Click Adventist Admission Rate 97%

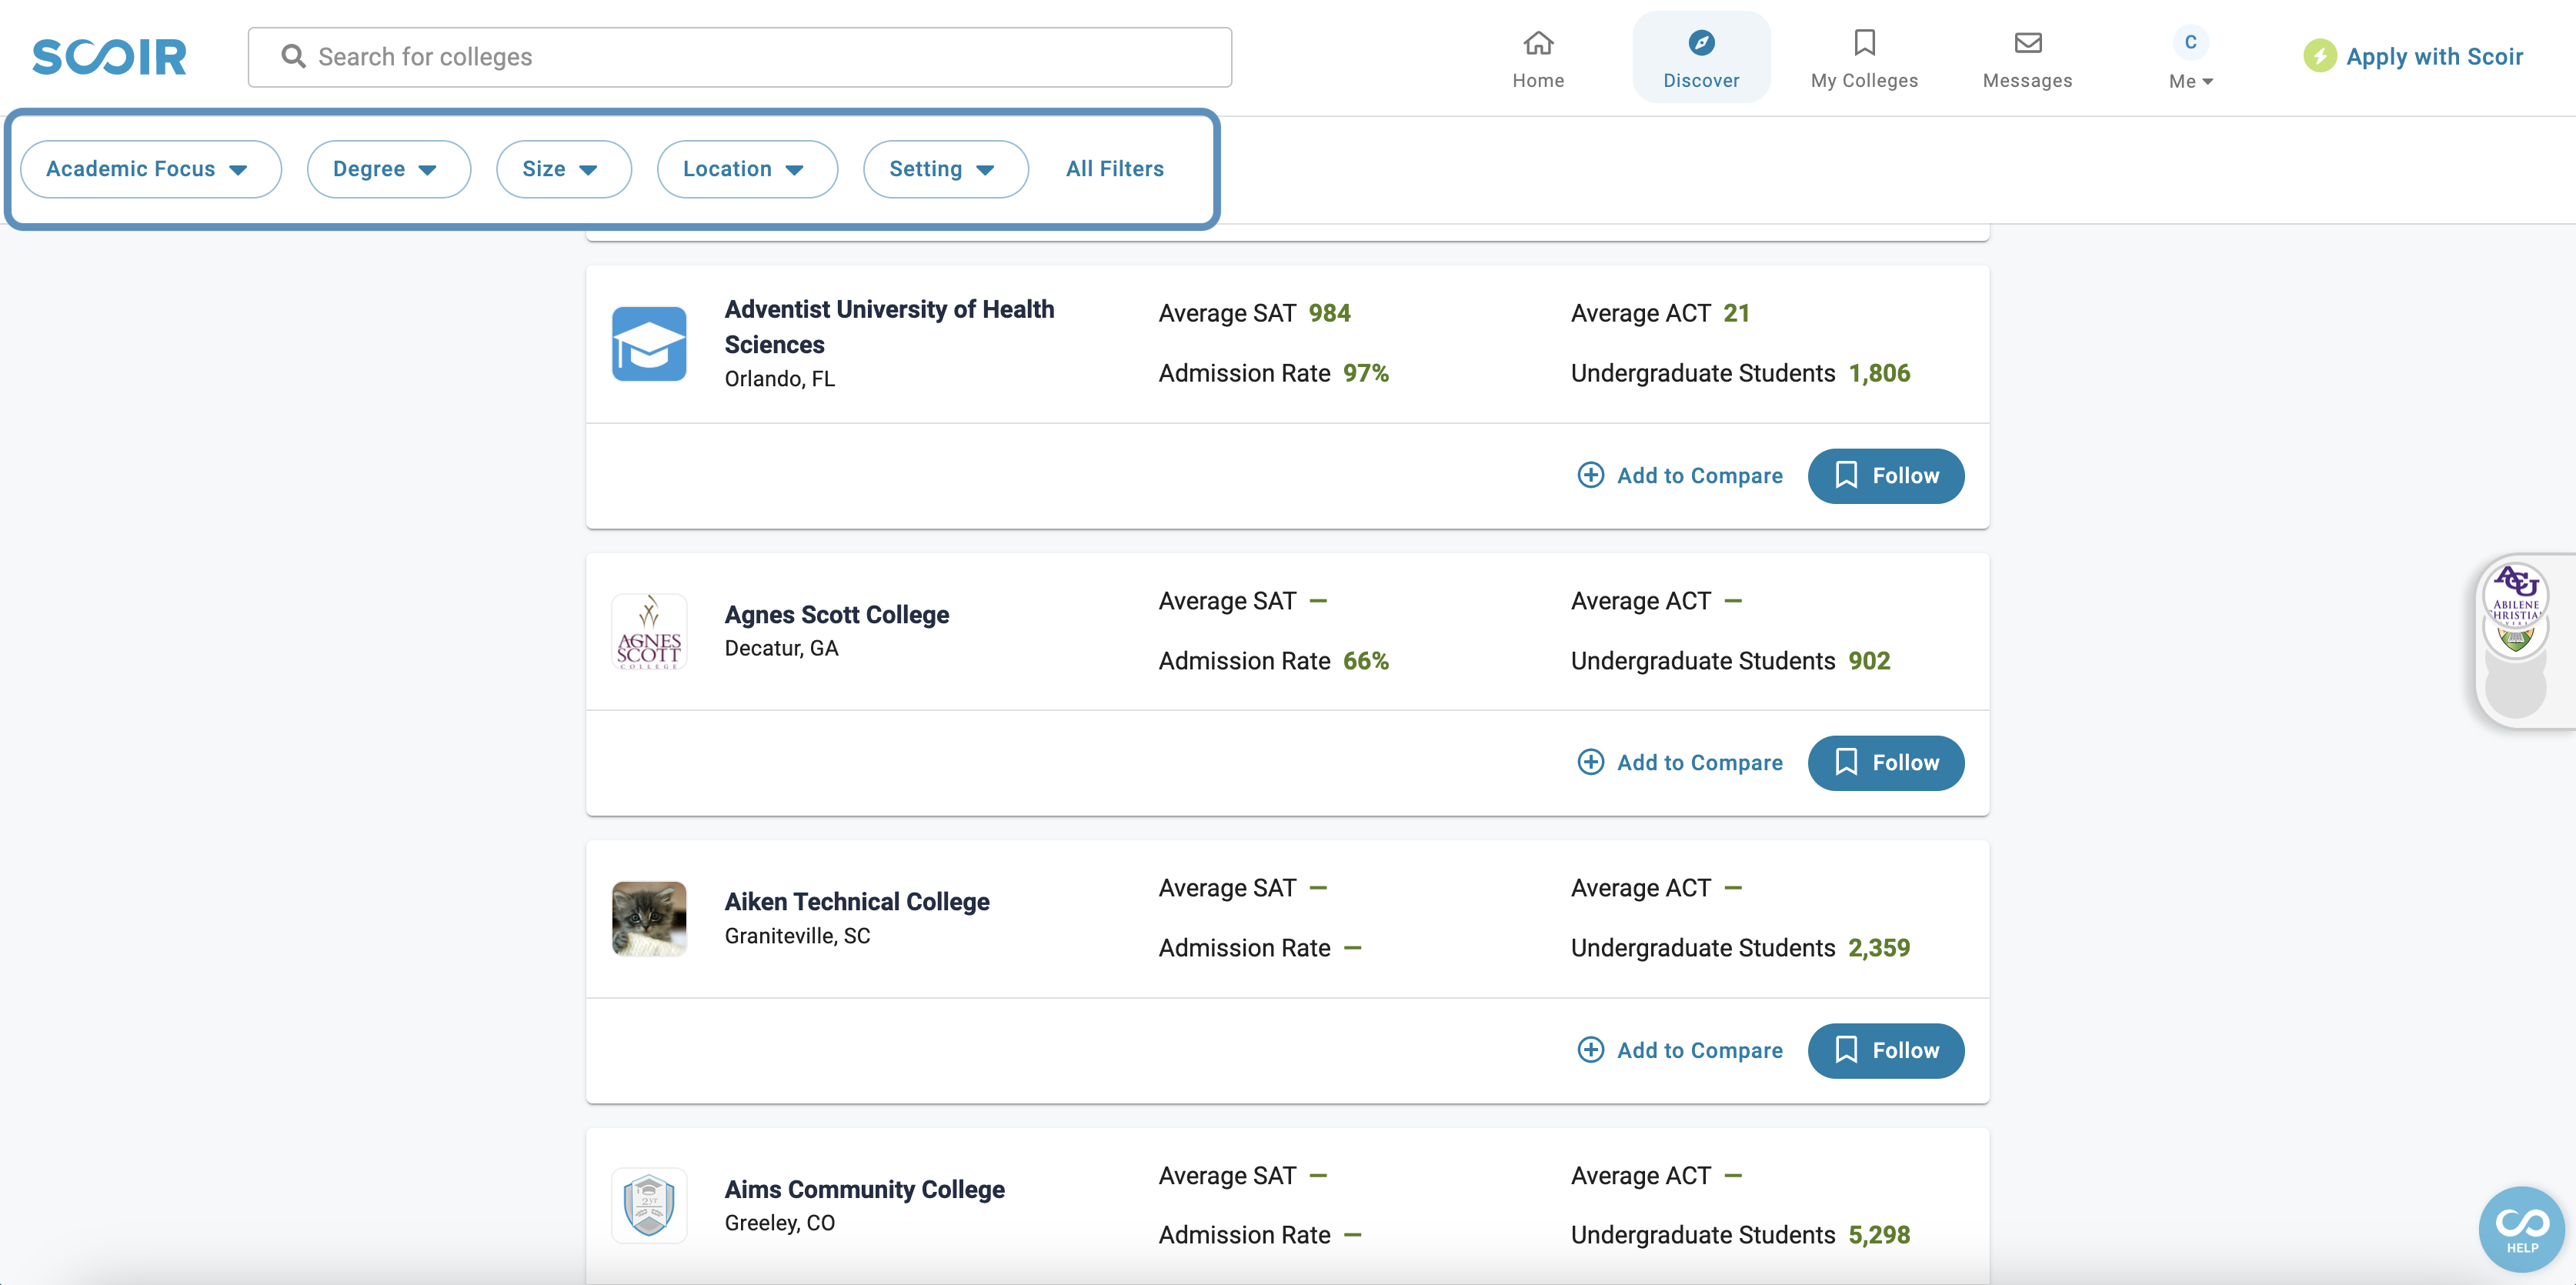1273,373
